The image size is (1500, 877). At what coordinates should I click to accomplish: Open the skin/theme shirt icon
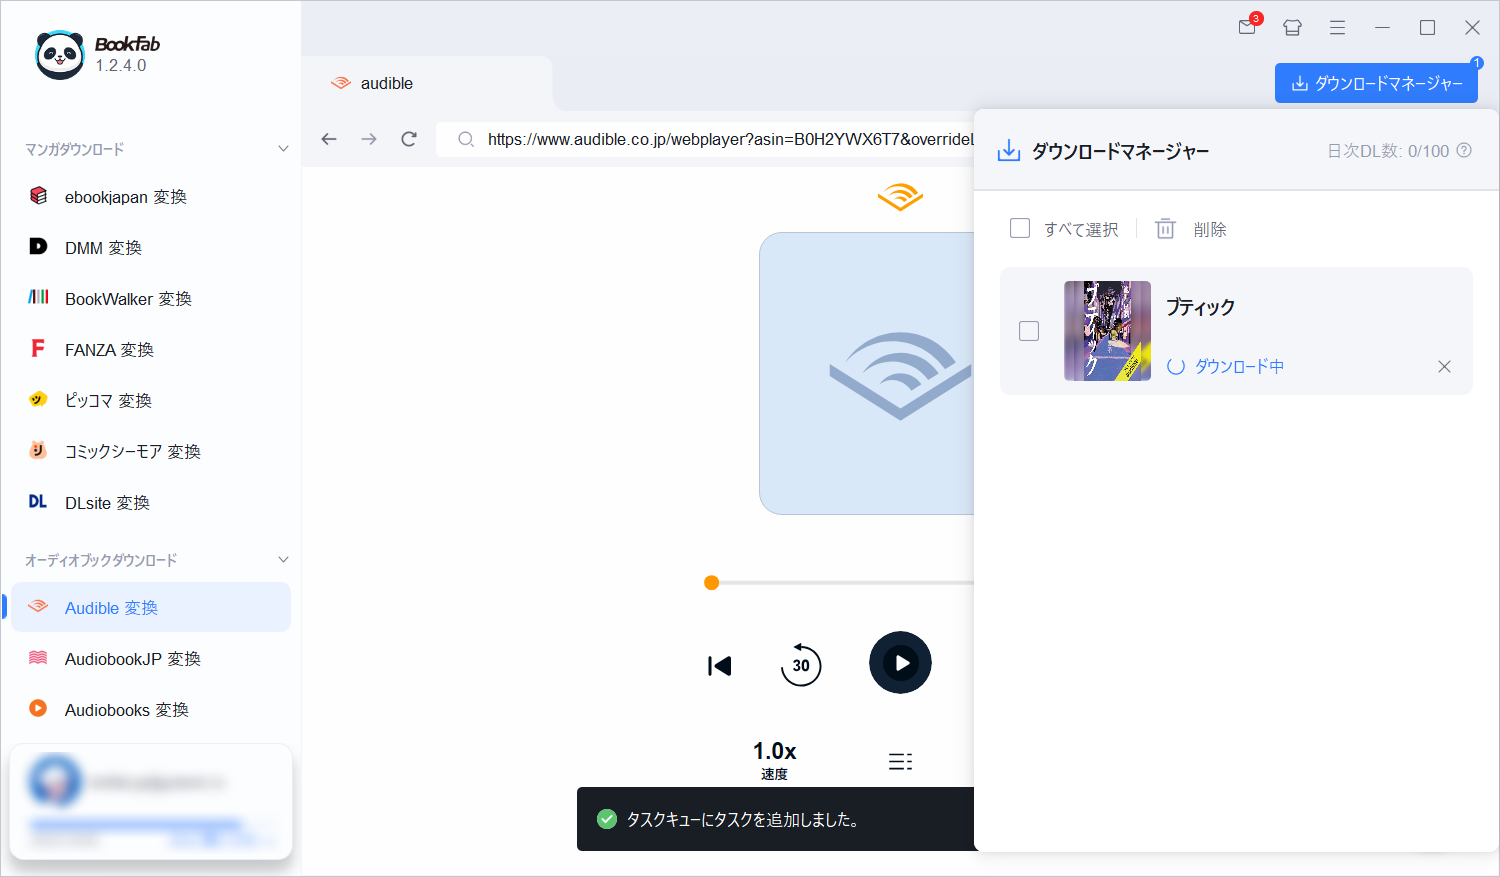(x=1292, y=28)
